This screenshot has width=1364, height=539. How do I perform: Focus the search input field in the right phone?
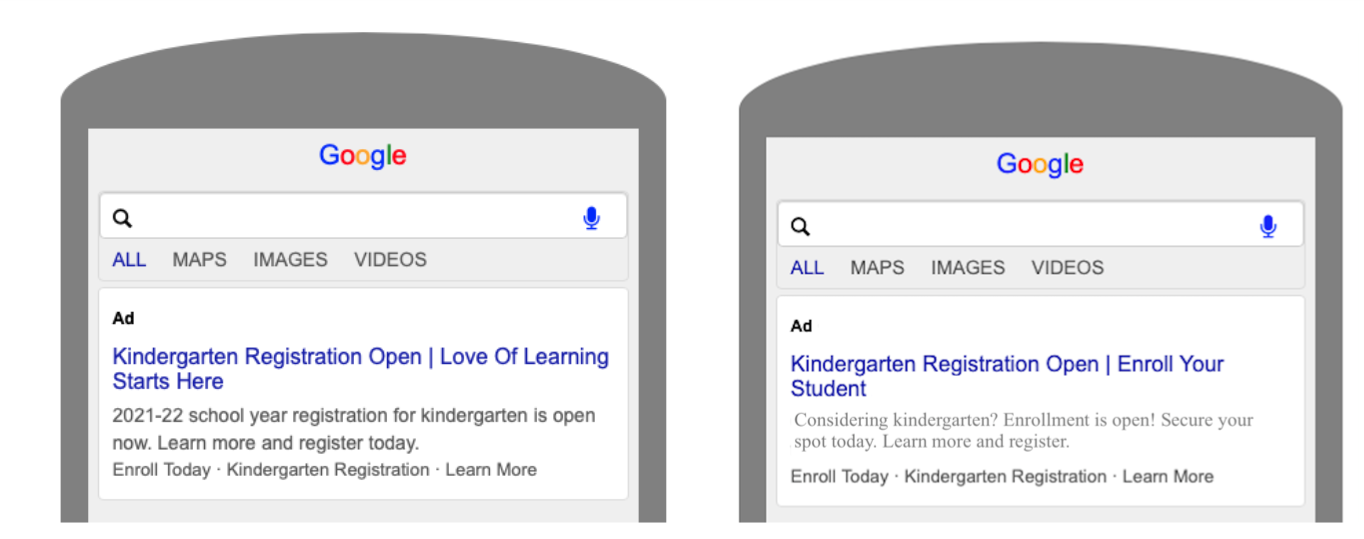(x=1040, y=224)
